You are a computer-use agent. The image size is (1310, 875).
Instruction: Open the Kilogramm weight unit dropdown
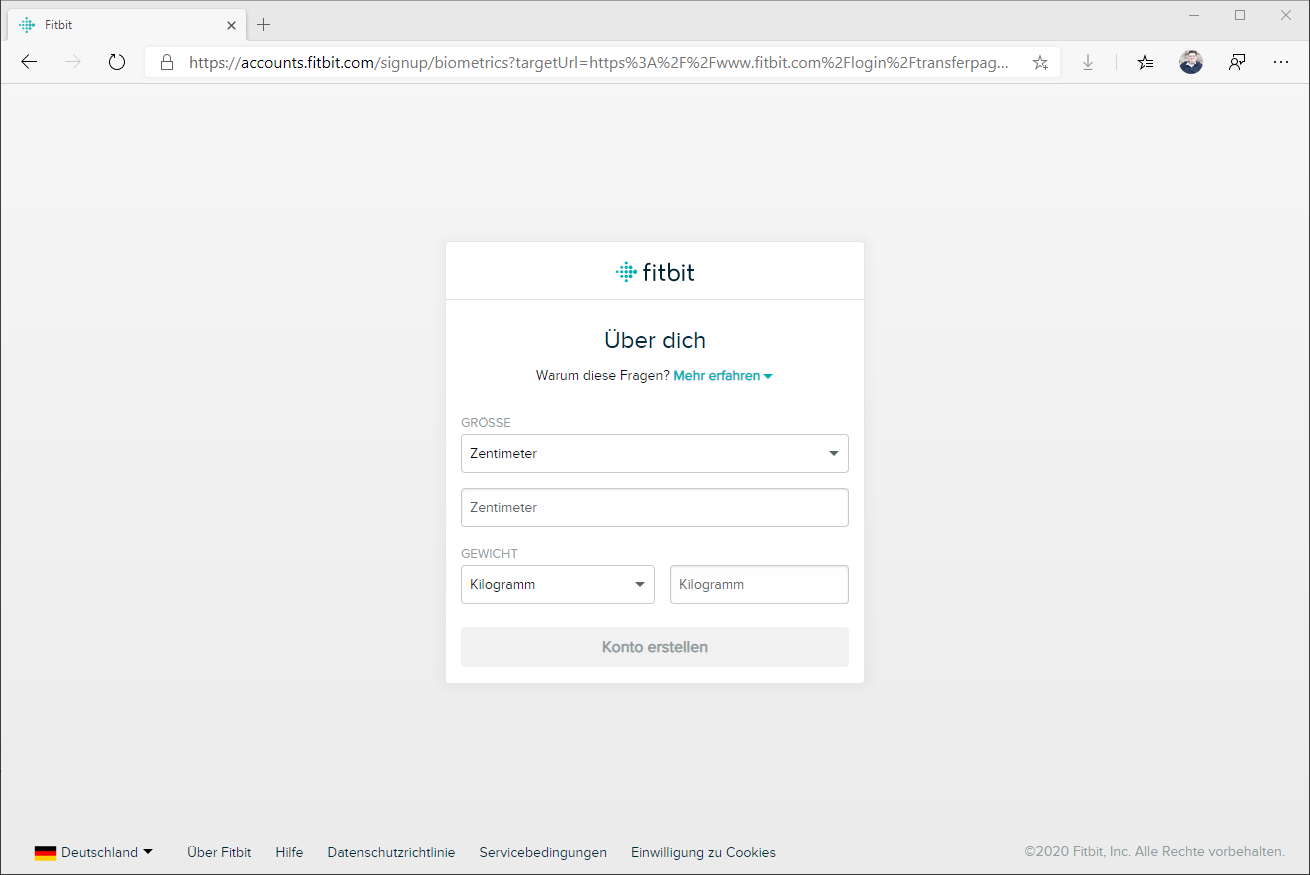point(557,584)
